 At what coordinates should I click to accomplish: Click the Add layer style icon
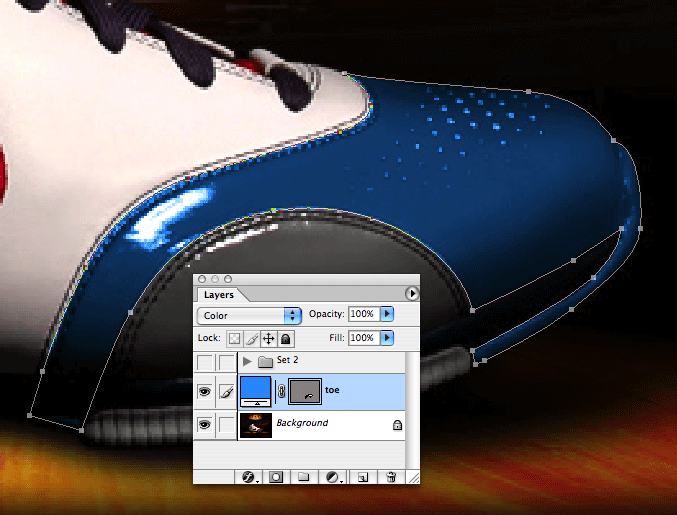pos(250,477)
